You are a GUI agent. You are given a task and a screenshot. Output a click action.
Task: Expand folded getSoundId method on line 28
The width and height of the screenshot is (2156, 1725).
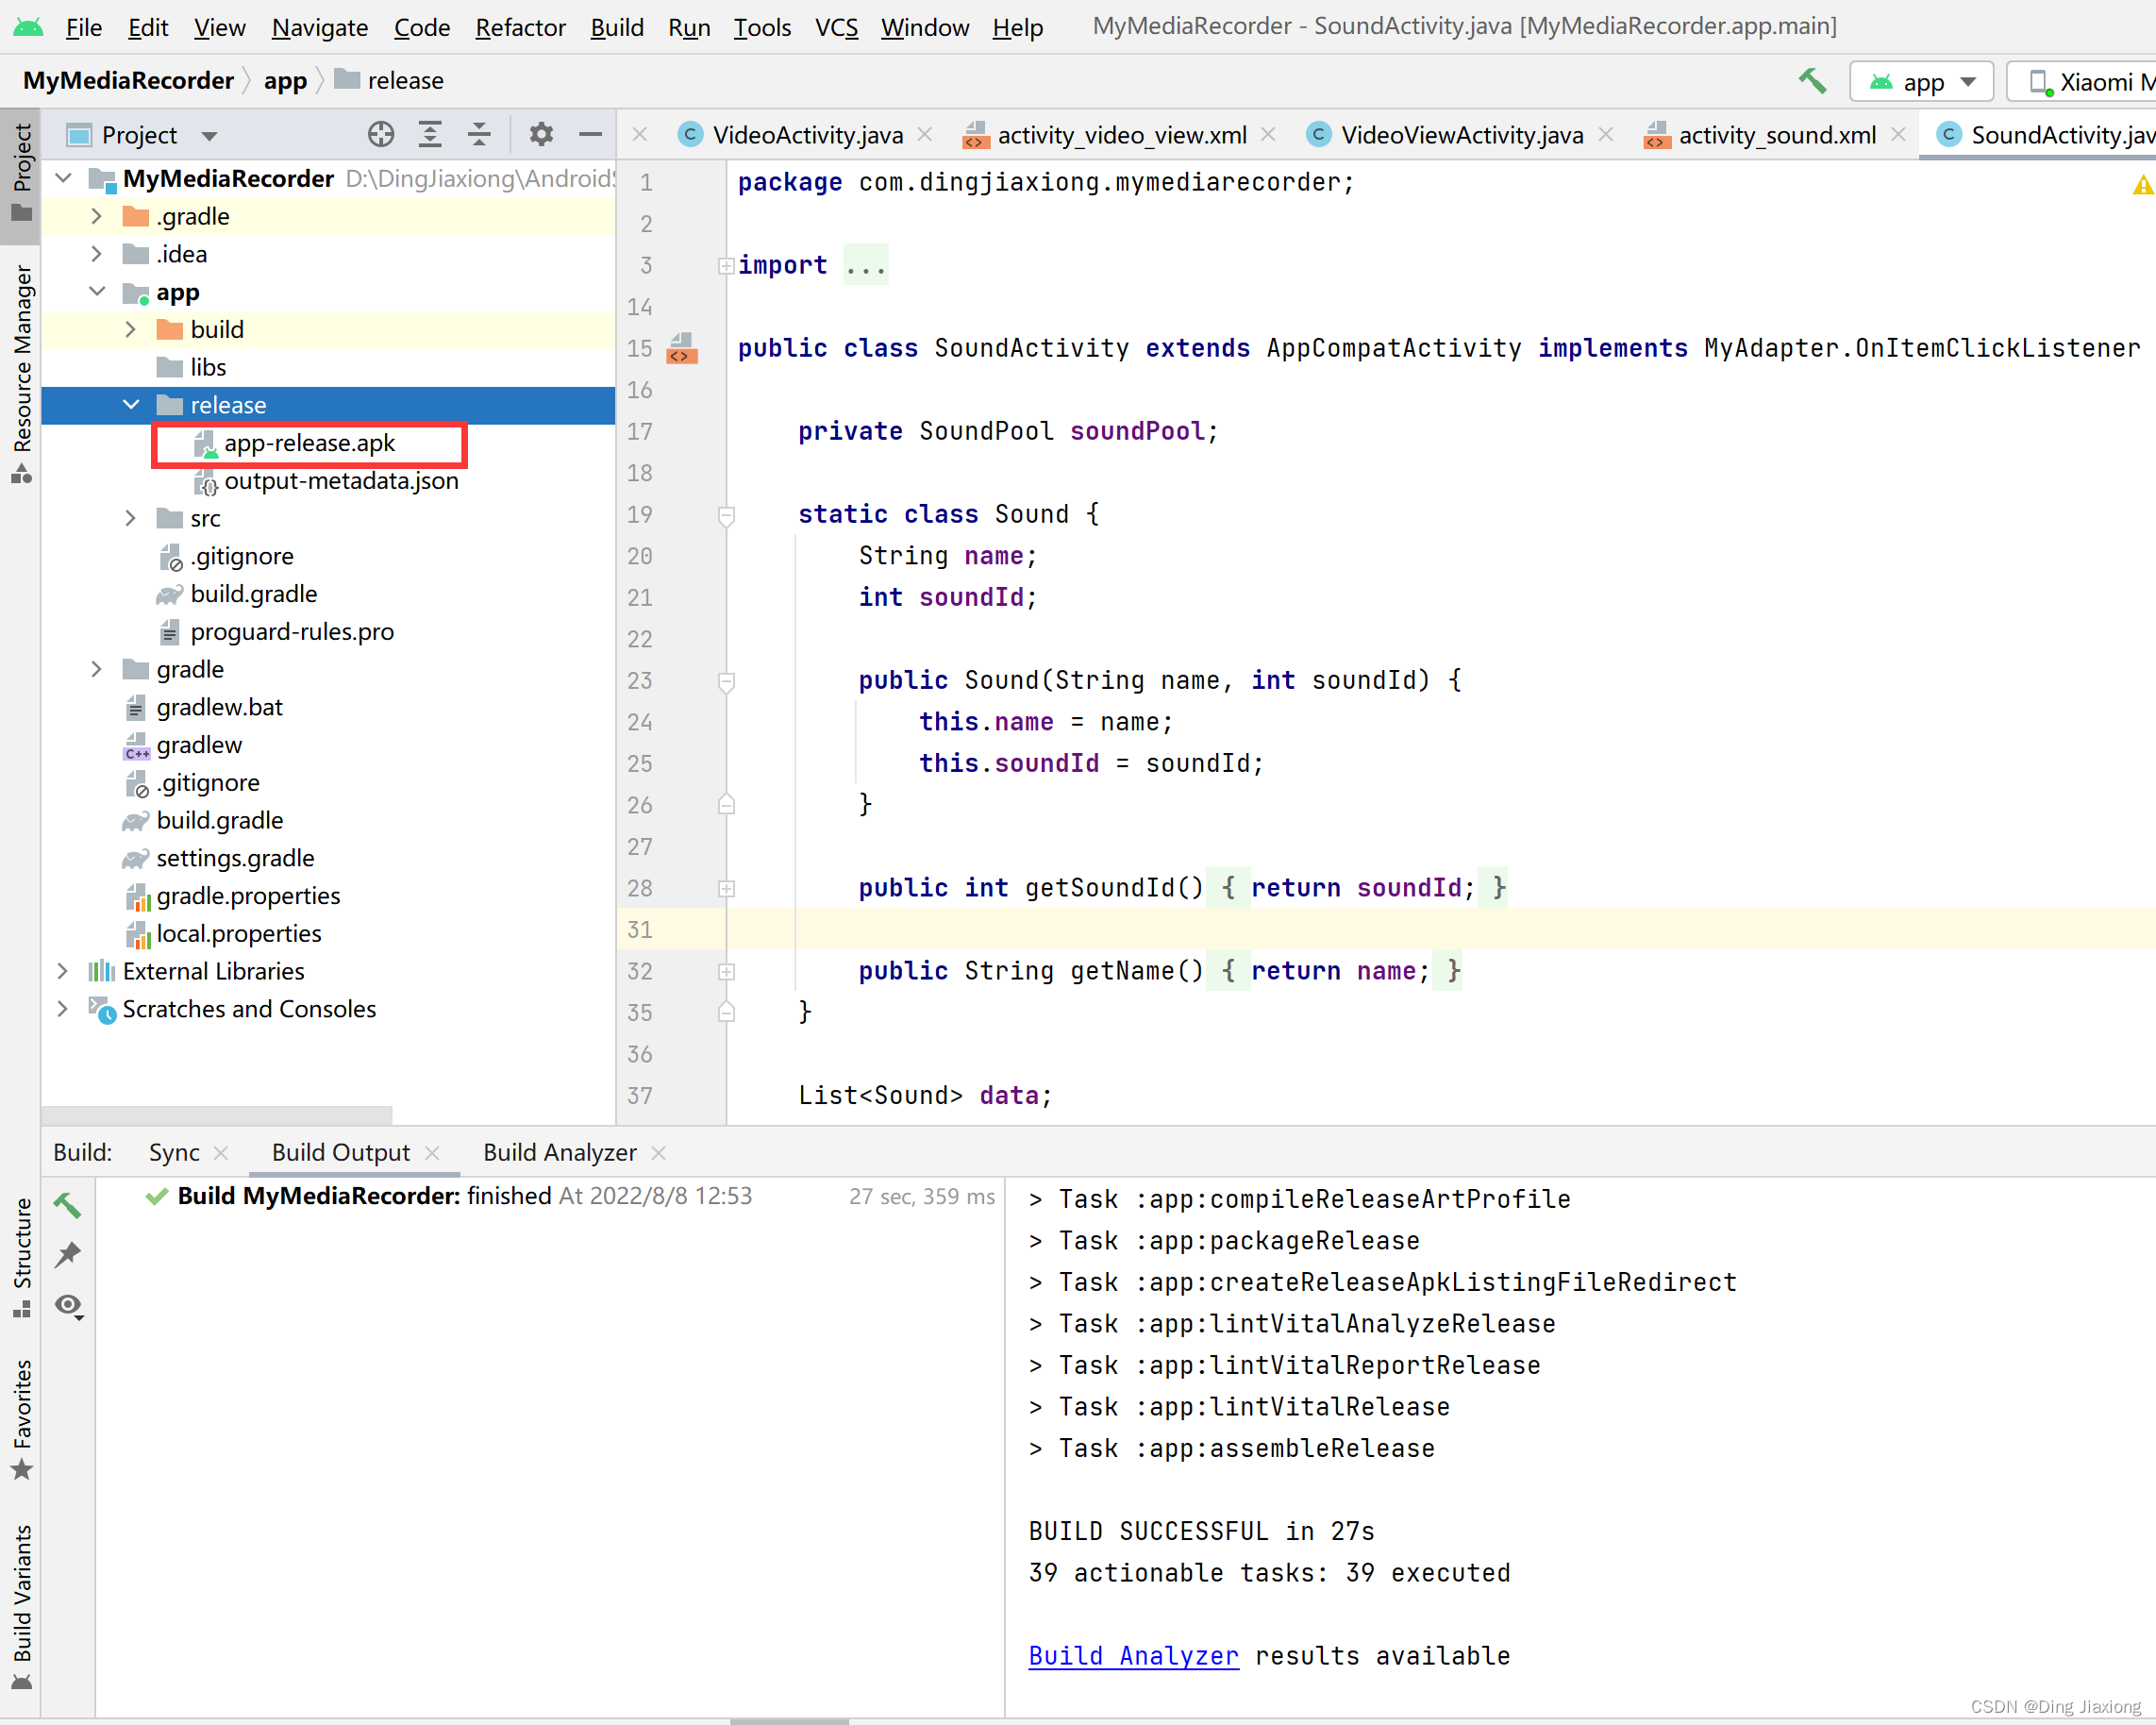(727, 888)
